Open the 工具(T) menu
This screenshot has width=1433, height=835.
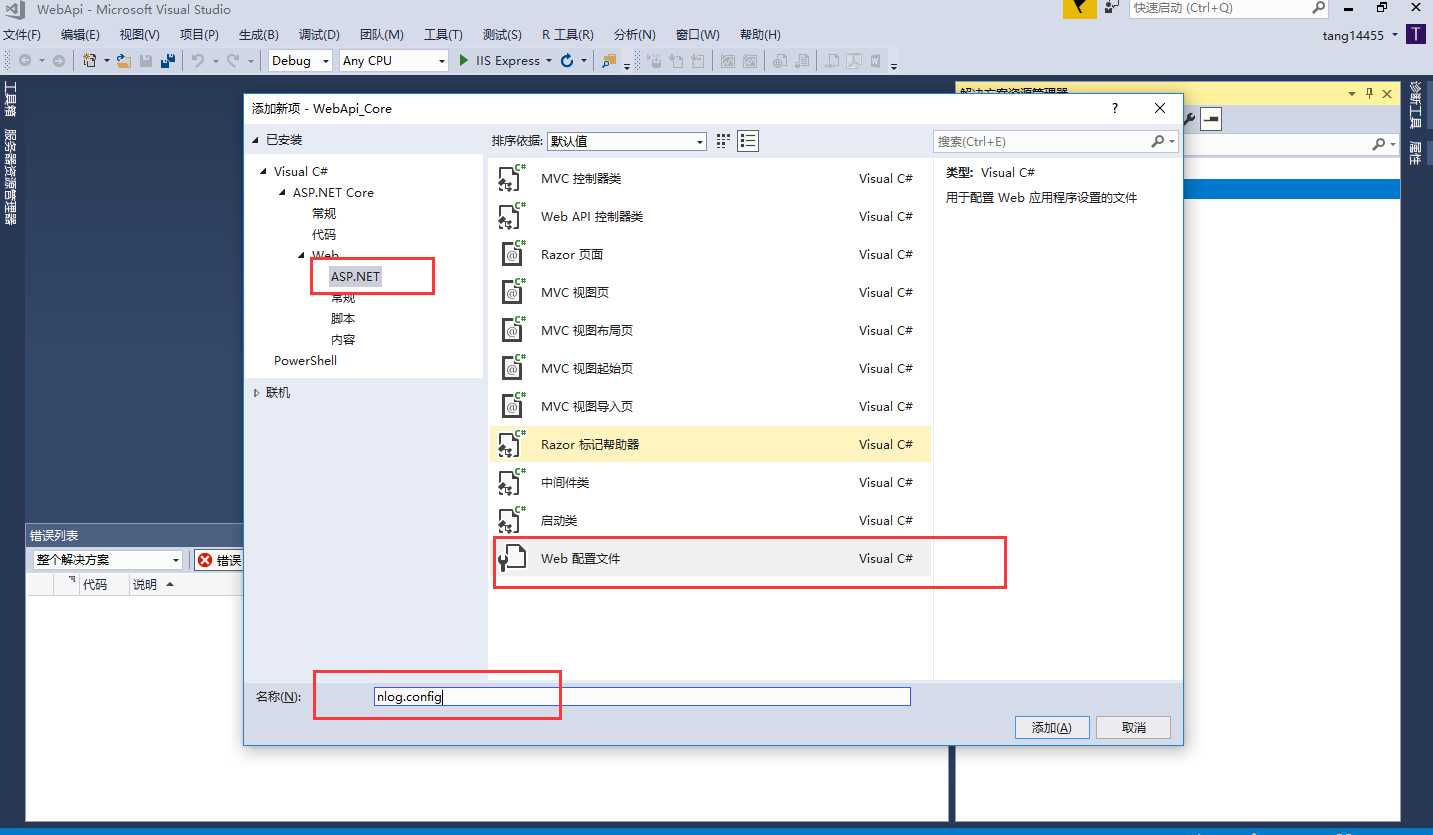[x=443, y=35]
